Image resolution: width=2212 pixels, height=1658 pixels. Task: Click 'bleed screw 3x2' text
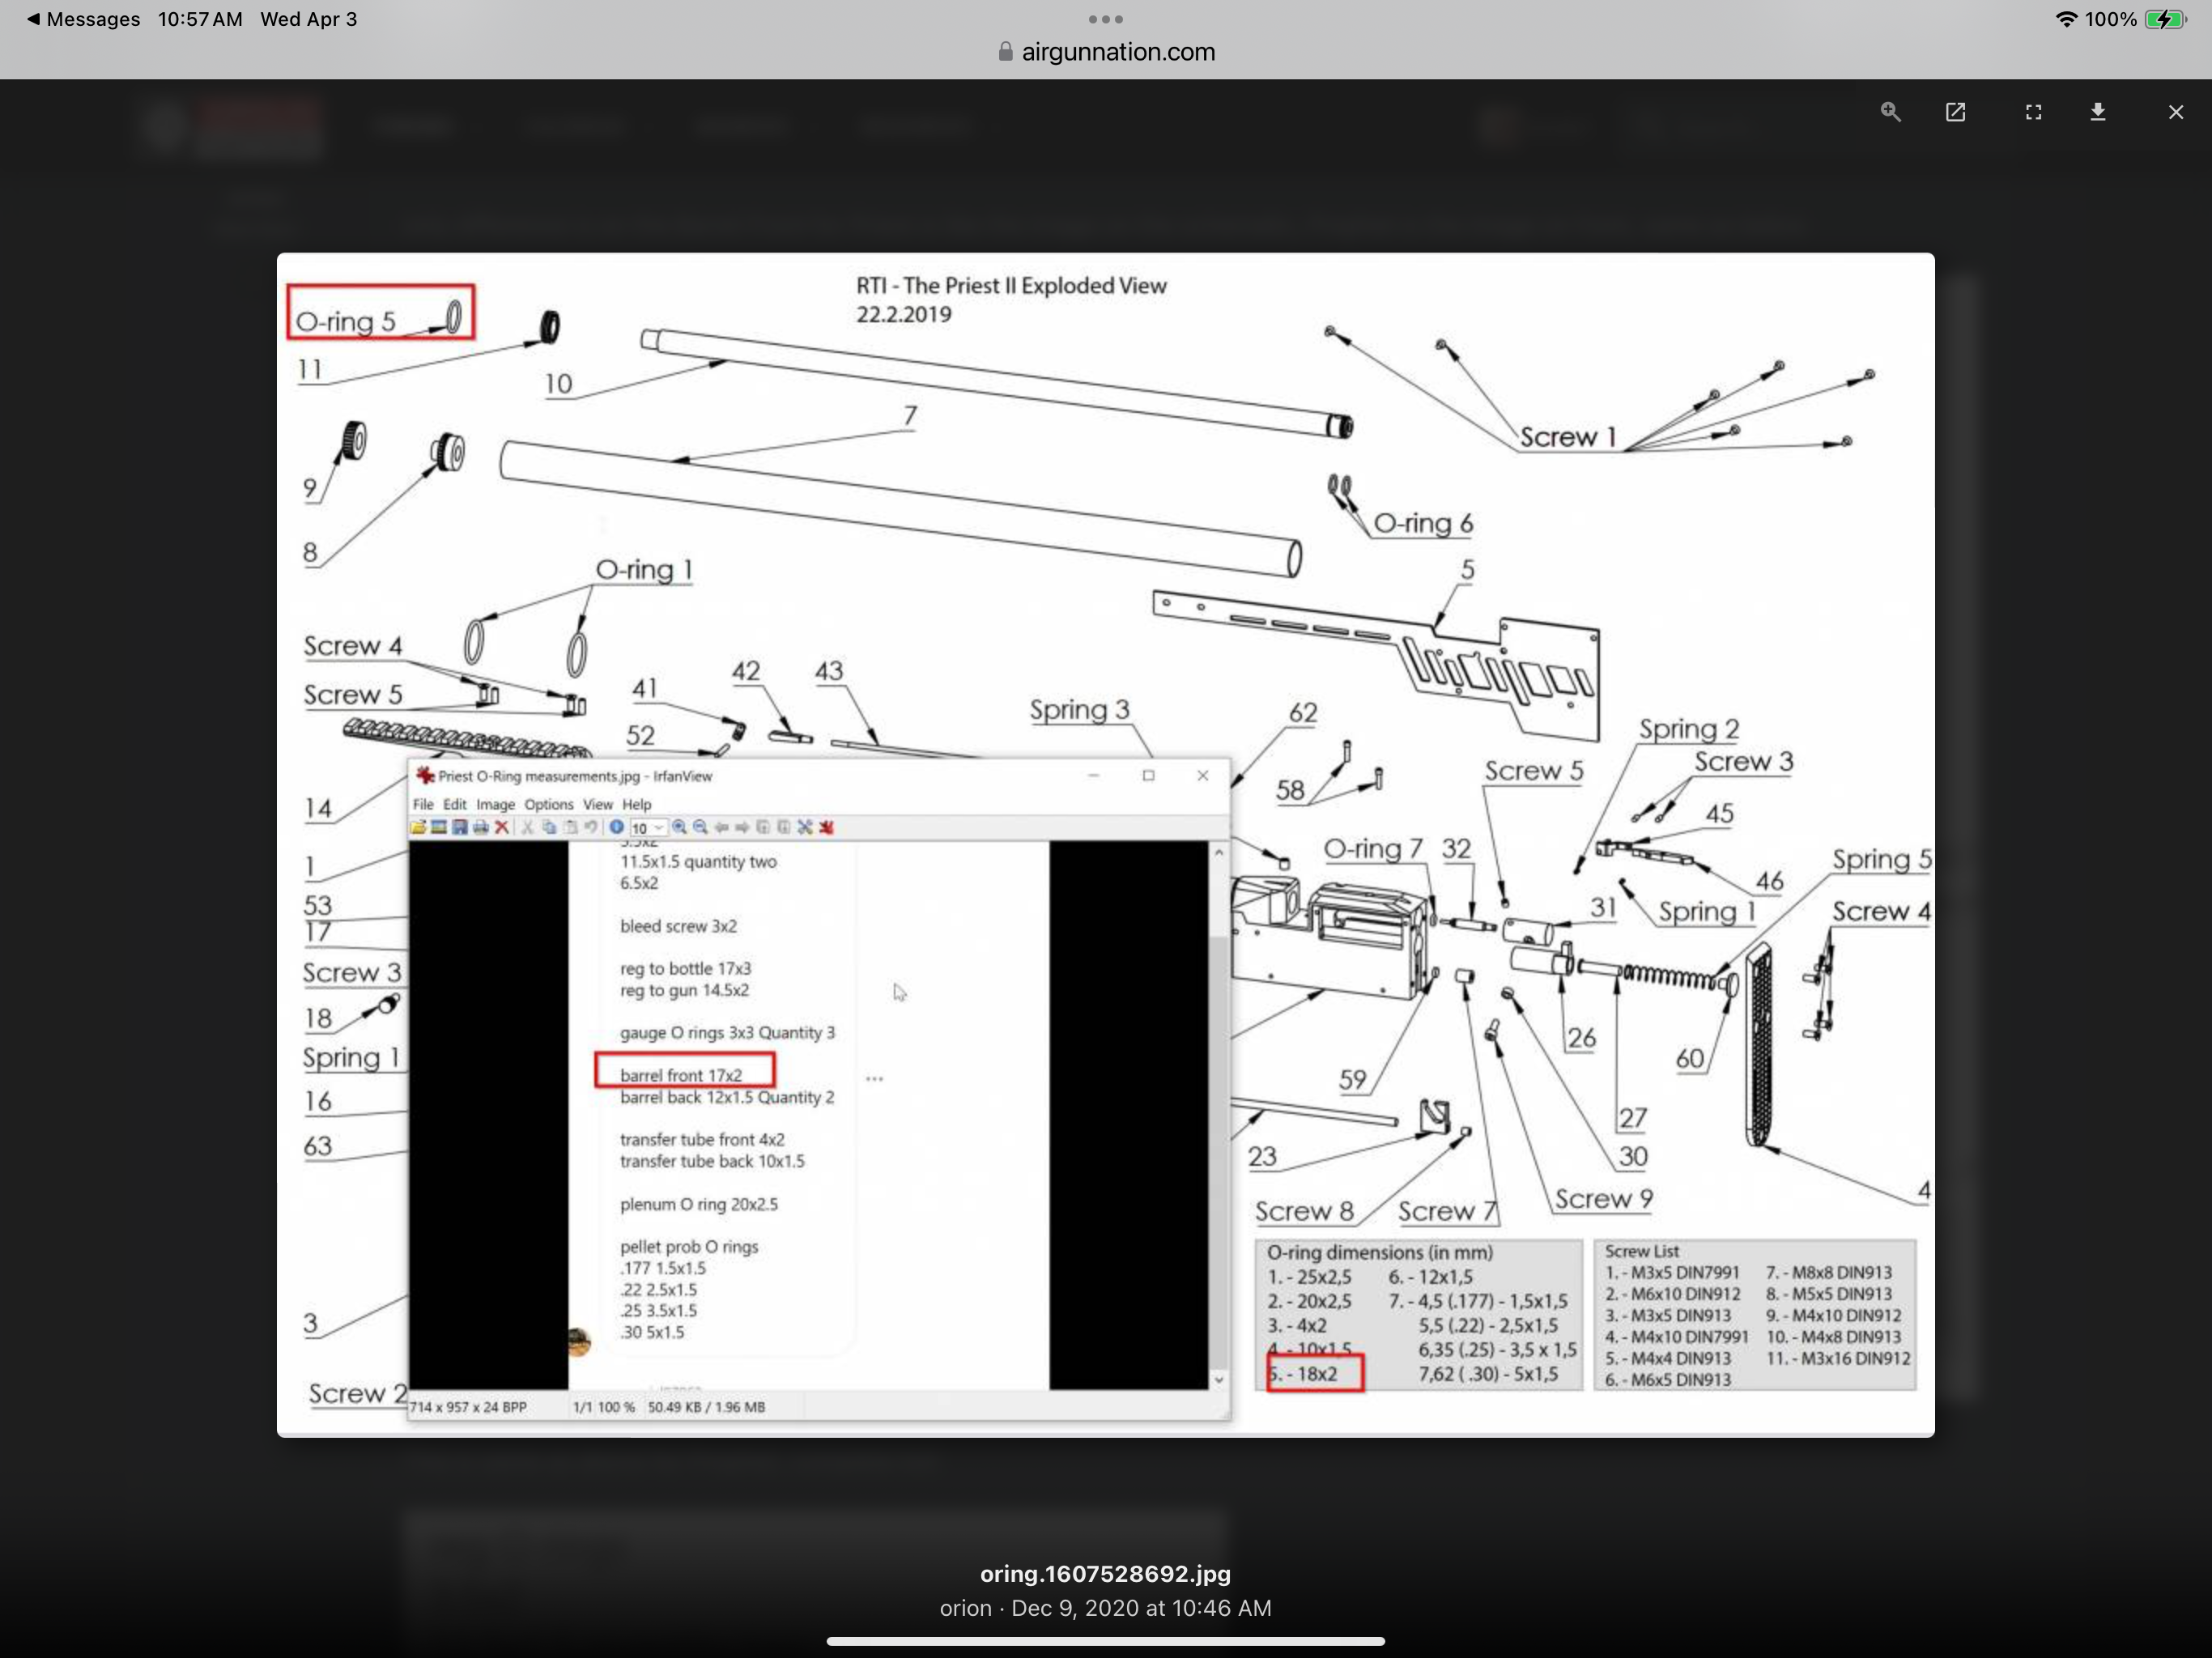[x=678, y=926]
